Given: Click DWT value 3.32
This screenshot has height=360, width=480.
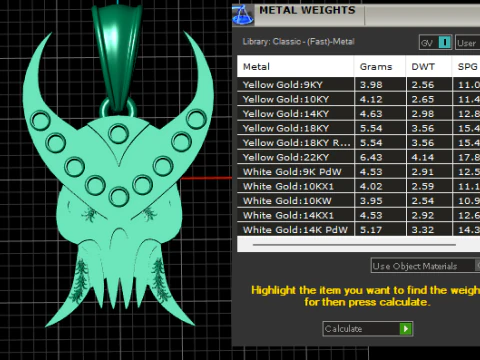Looking at the screenshot, I should point(423,230).
